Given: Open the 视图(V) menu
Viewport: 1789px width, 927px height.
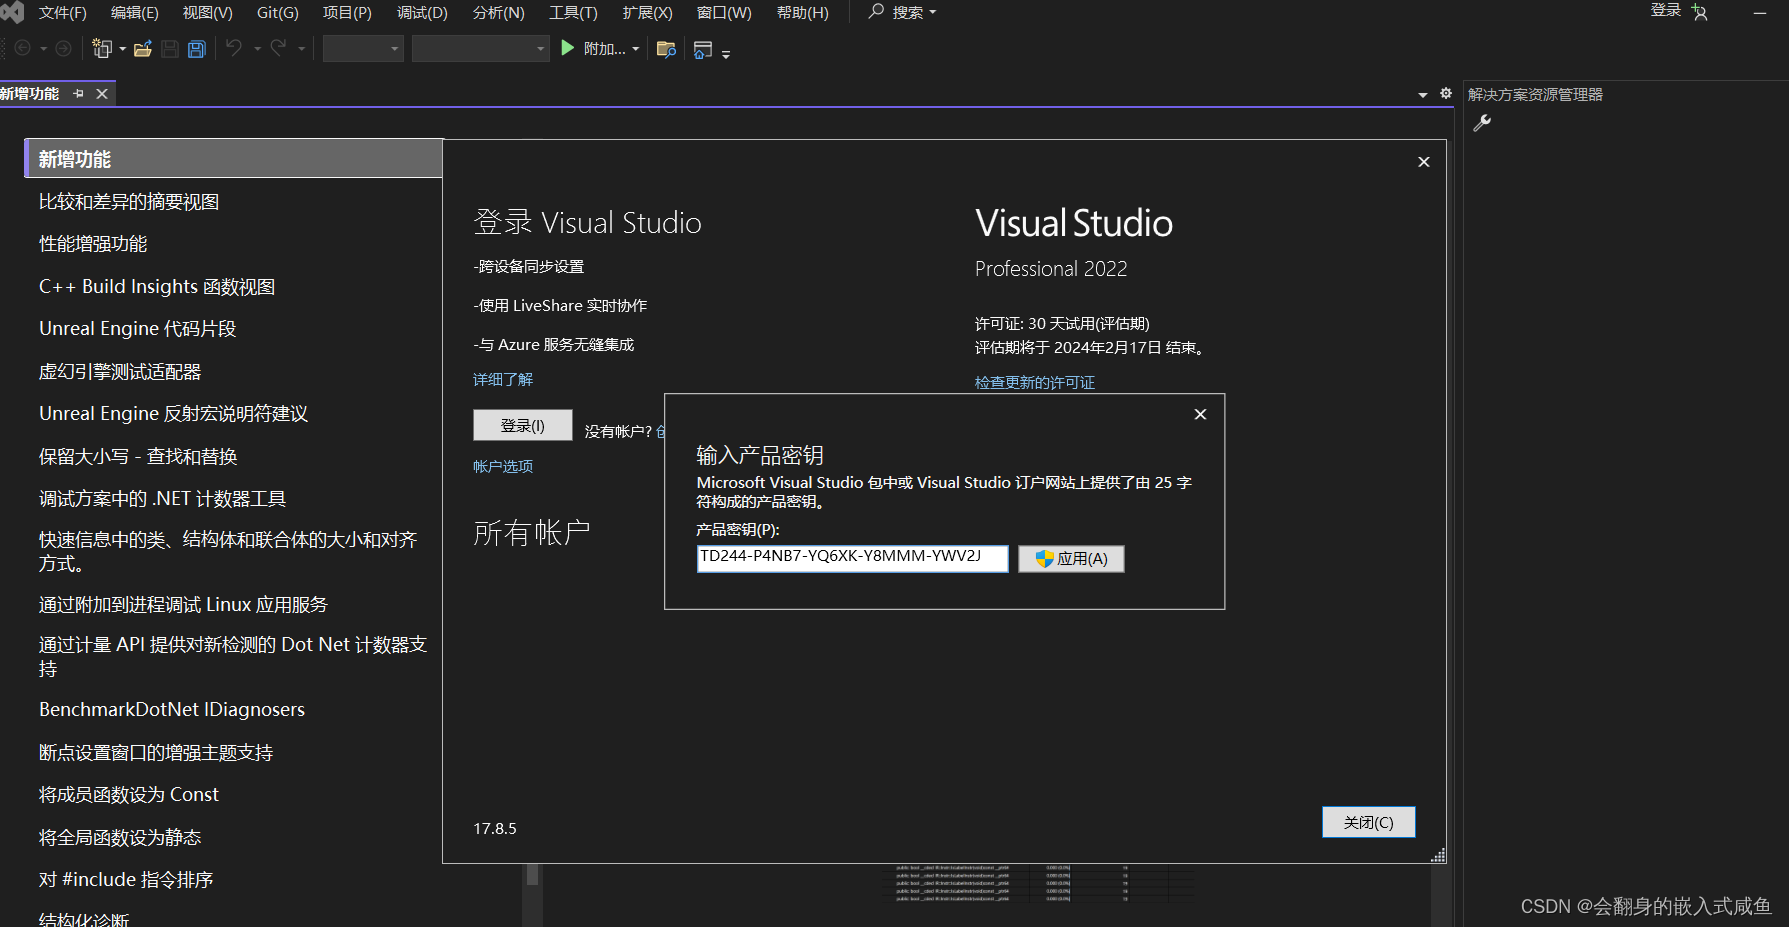Looking at the screenshot, I should [207, 12].
